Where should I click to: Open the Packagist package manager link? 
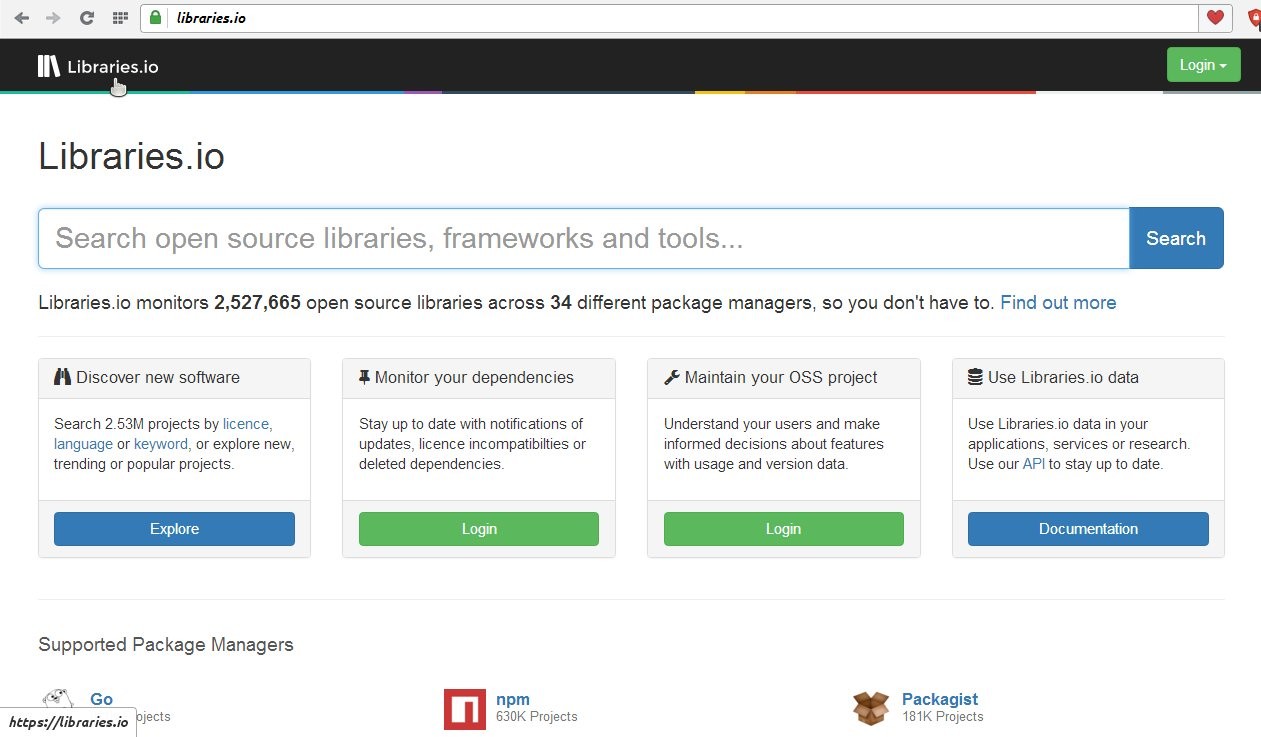point(940,699)
